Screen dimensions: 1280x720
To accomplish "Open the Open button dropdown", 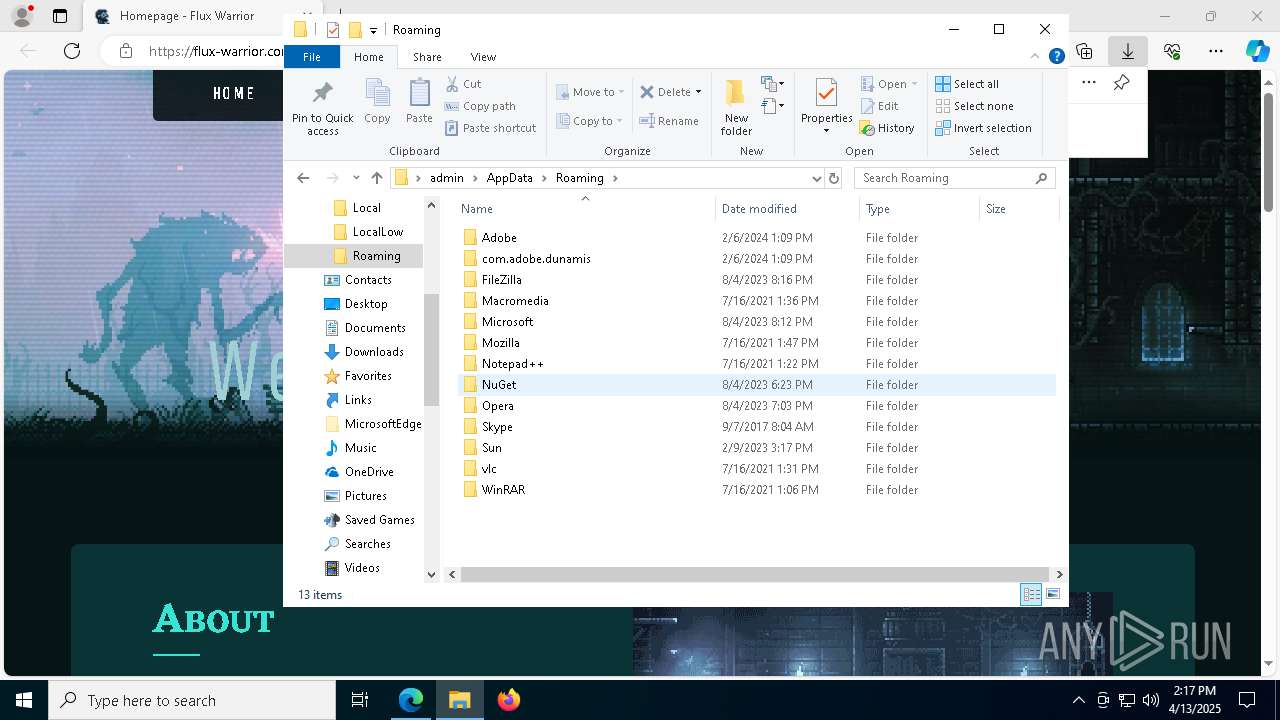I will coord(914,84).
